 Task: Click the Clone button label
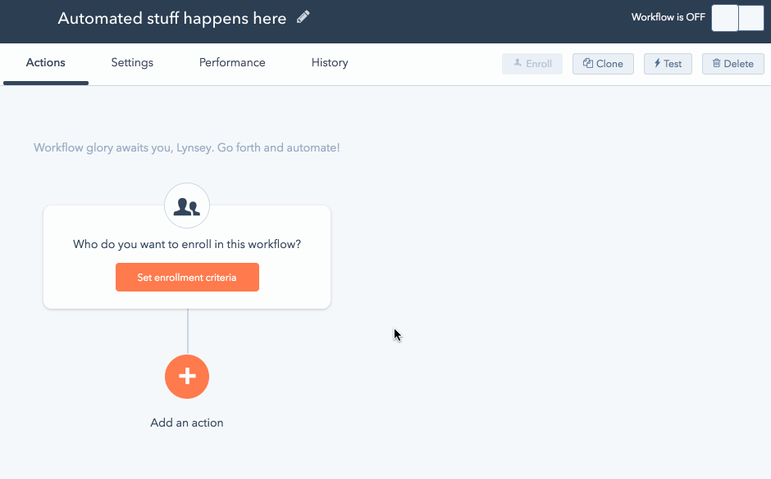click(x=609, y=63)
